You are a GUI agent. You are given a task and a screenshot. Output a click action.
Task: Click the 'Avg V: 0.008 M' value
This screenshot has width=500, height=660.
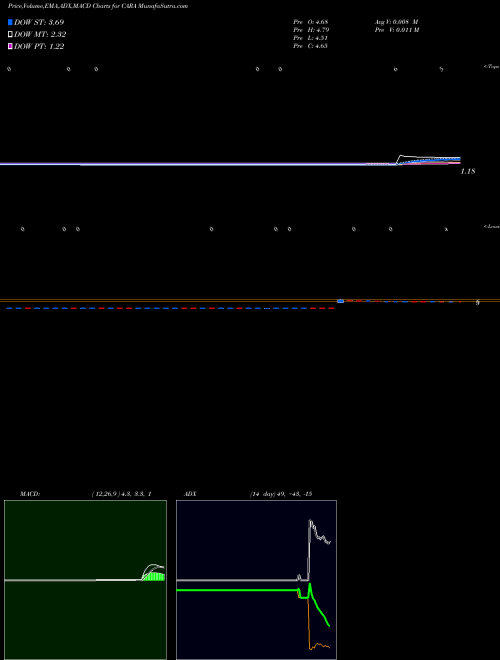396,22
